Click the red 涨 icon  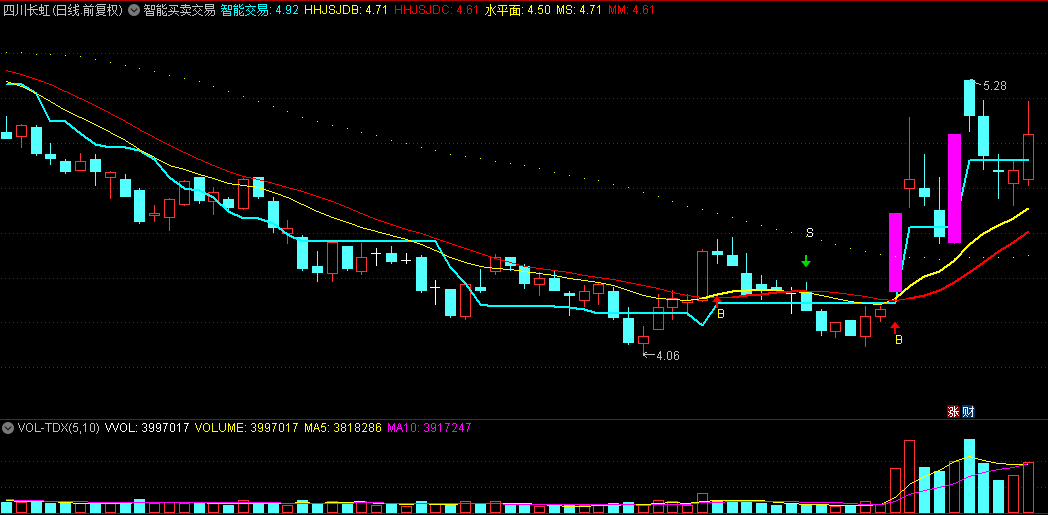coord(954,411)
